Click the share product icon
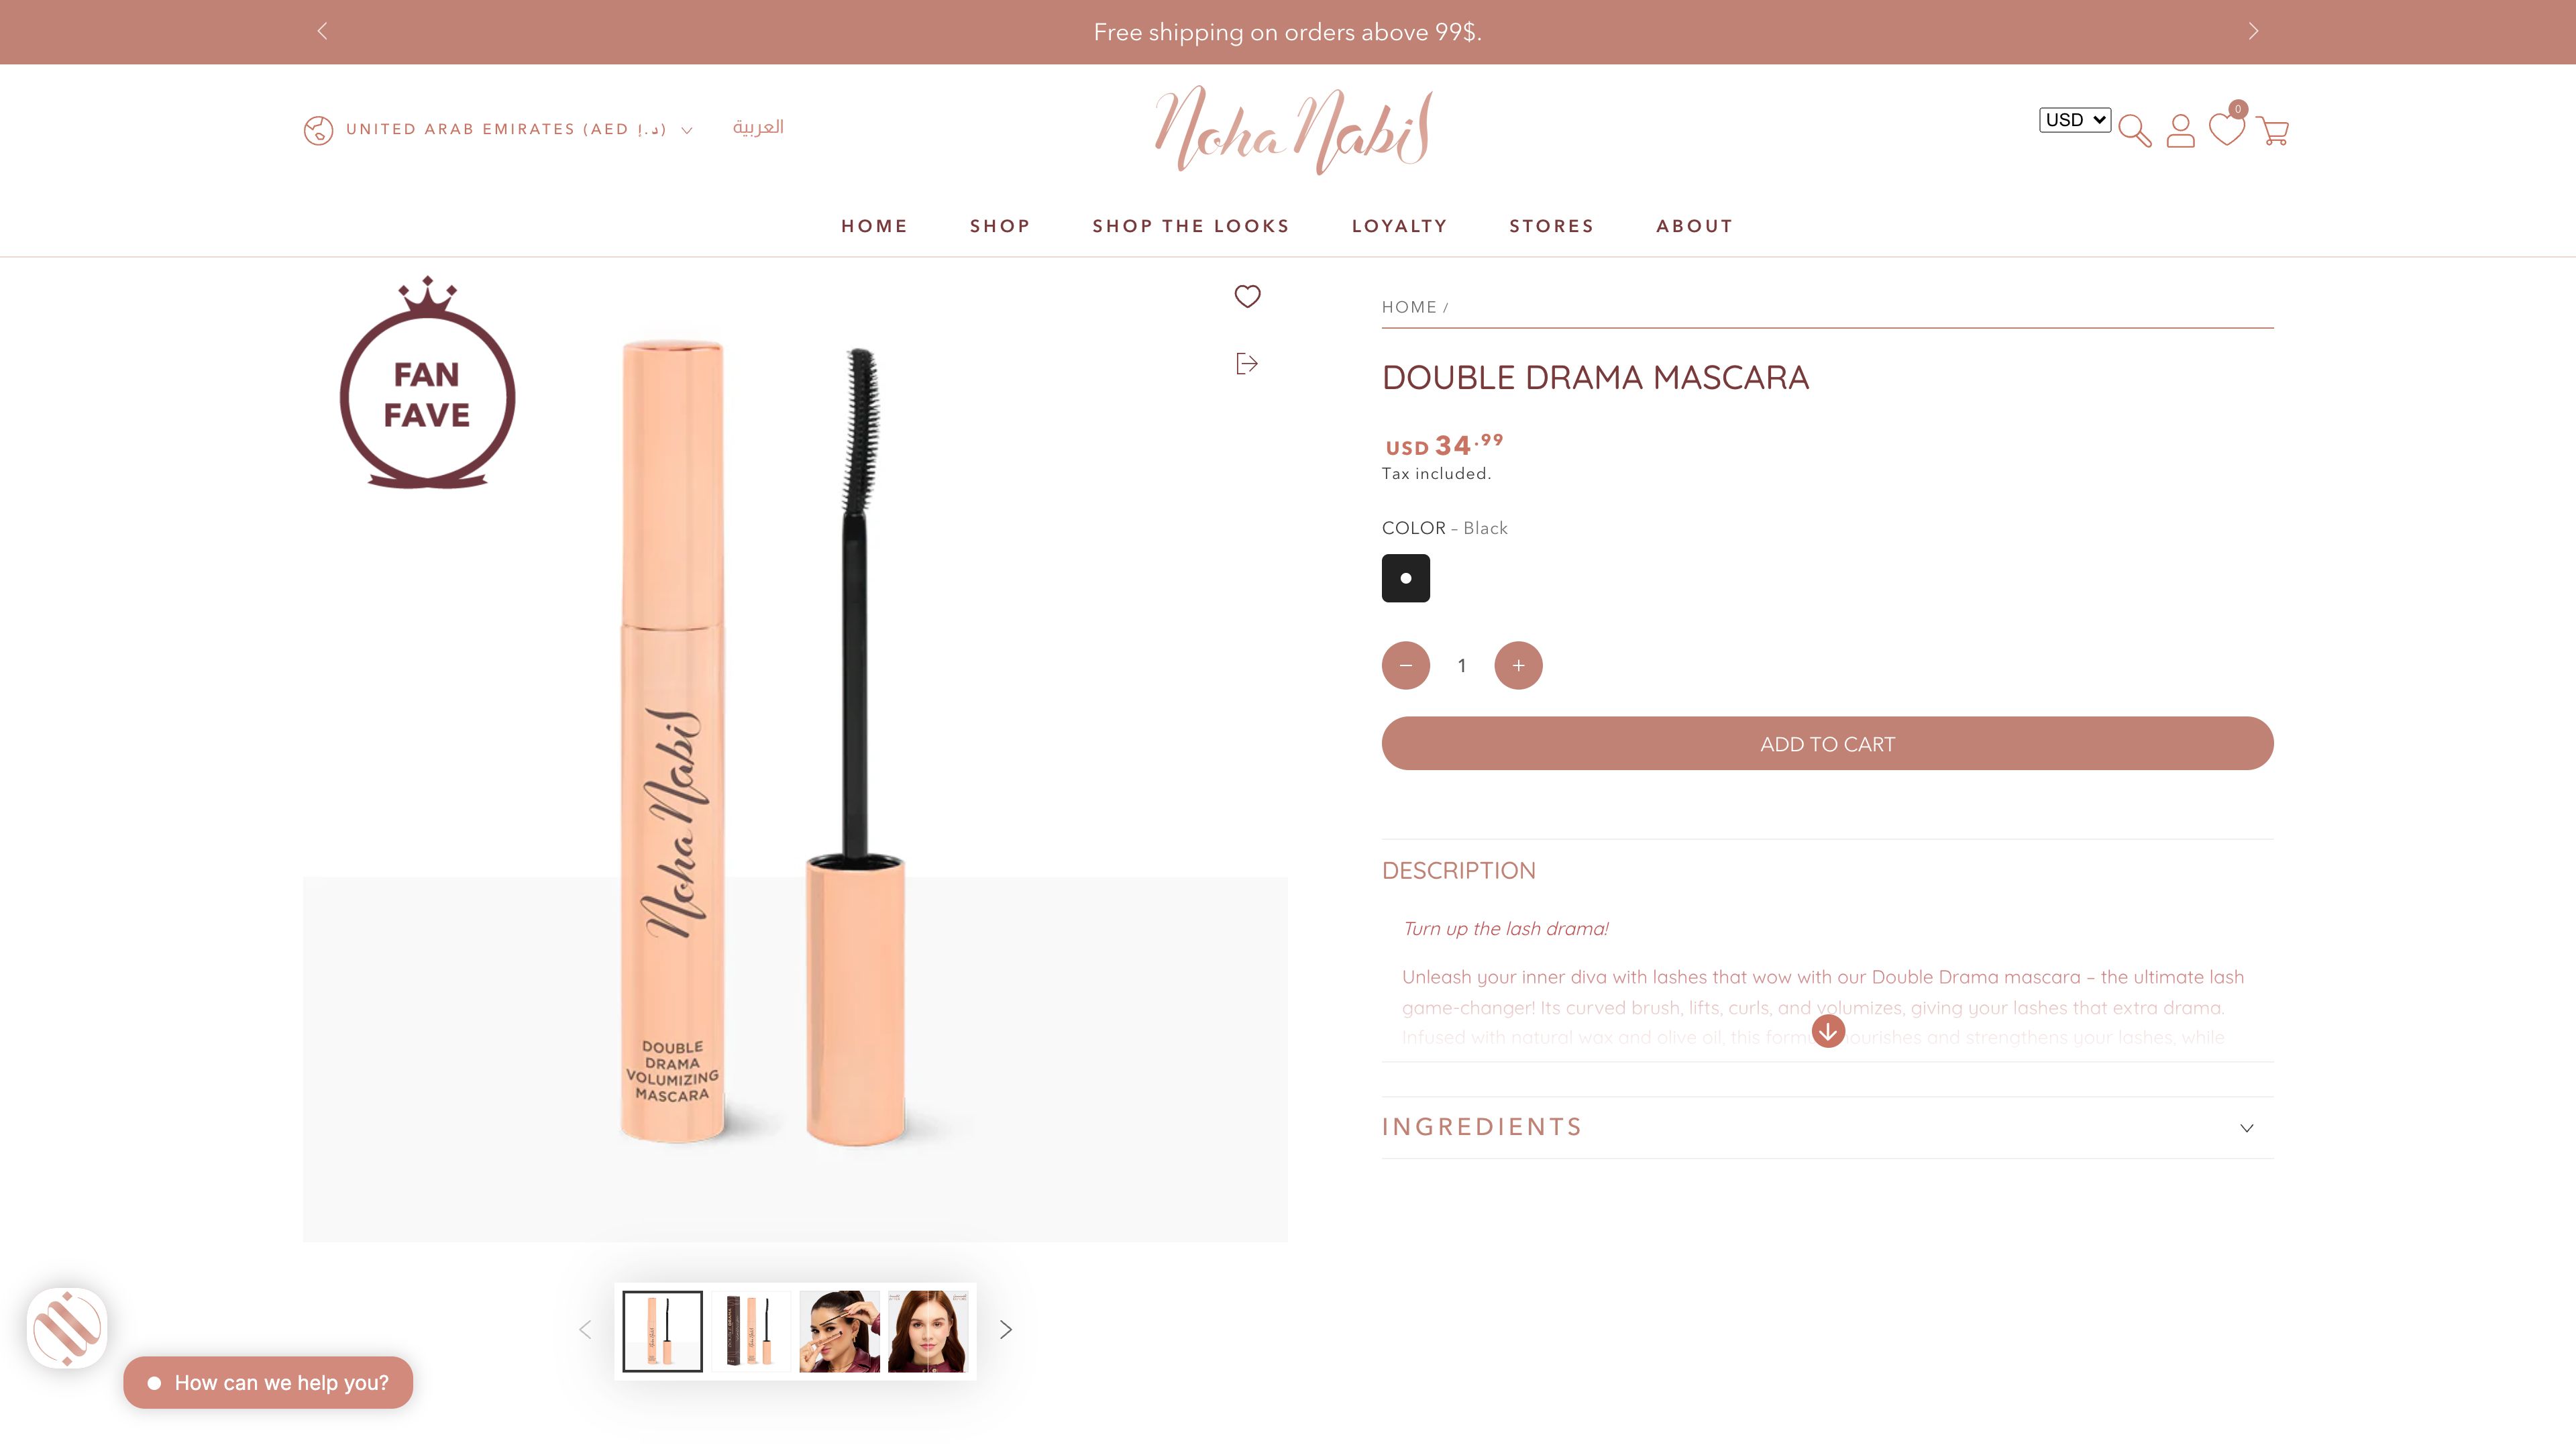This screenshot has width=2576, height=1449. [x=1246, y=363]
